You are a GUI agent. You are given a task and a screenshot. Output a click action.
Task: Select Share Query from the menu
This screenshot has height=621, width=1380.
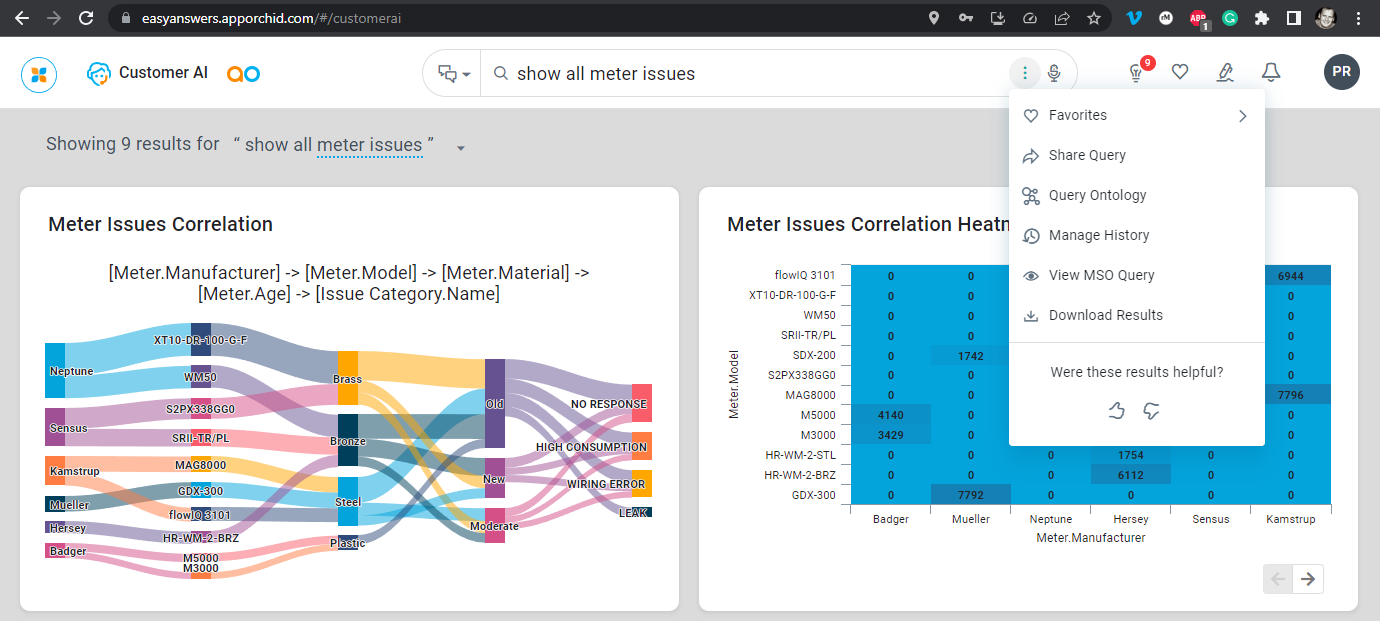1087,155
